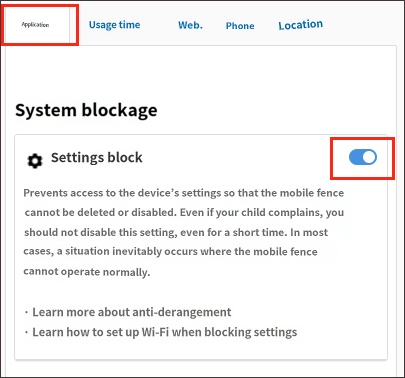
Task: Open the Location tab
Action: 301,25
